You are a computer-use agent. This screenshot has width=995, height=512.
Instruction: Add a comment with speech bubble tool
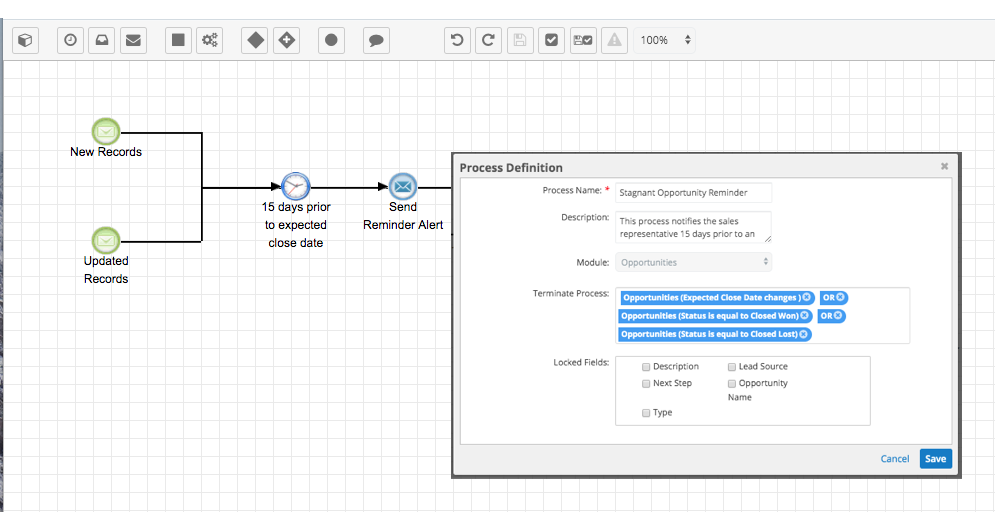(x=376, y=40)
